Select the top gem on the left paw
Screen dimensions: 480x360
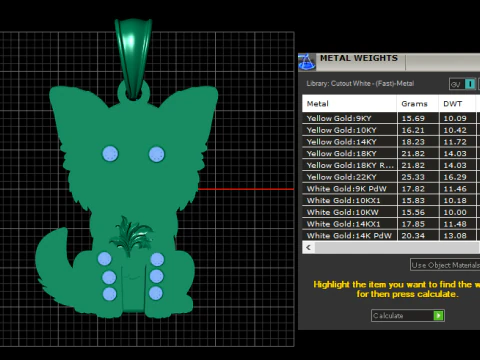pos(105,259)
